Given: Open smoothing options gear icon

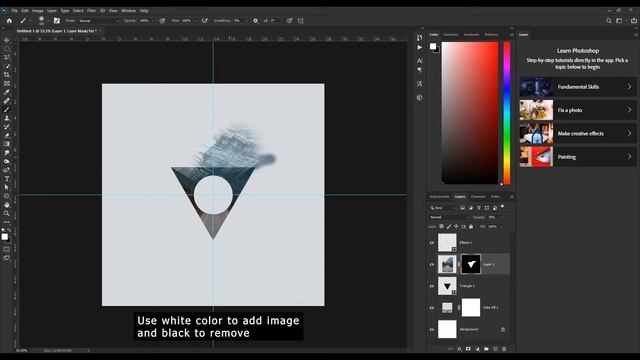Looking at the screenshot, I should pyautogui.click(x=256, y=20).
